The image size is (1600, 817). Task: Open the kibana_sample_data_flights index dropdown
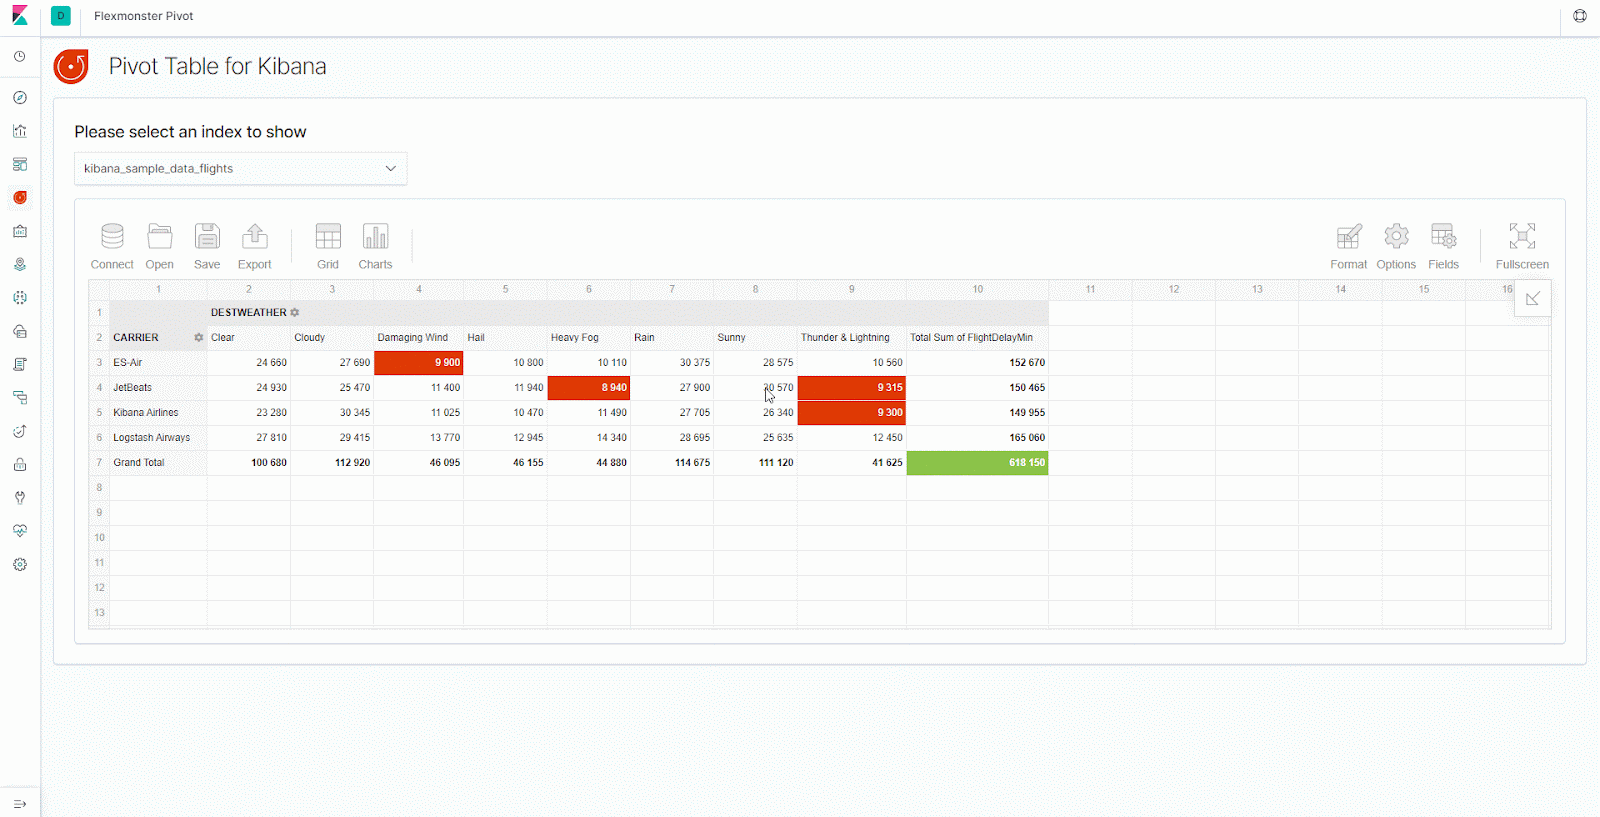pyautogui.click(x=240, y=168)
